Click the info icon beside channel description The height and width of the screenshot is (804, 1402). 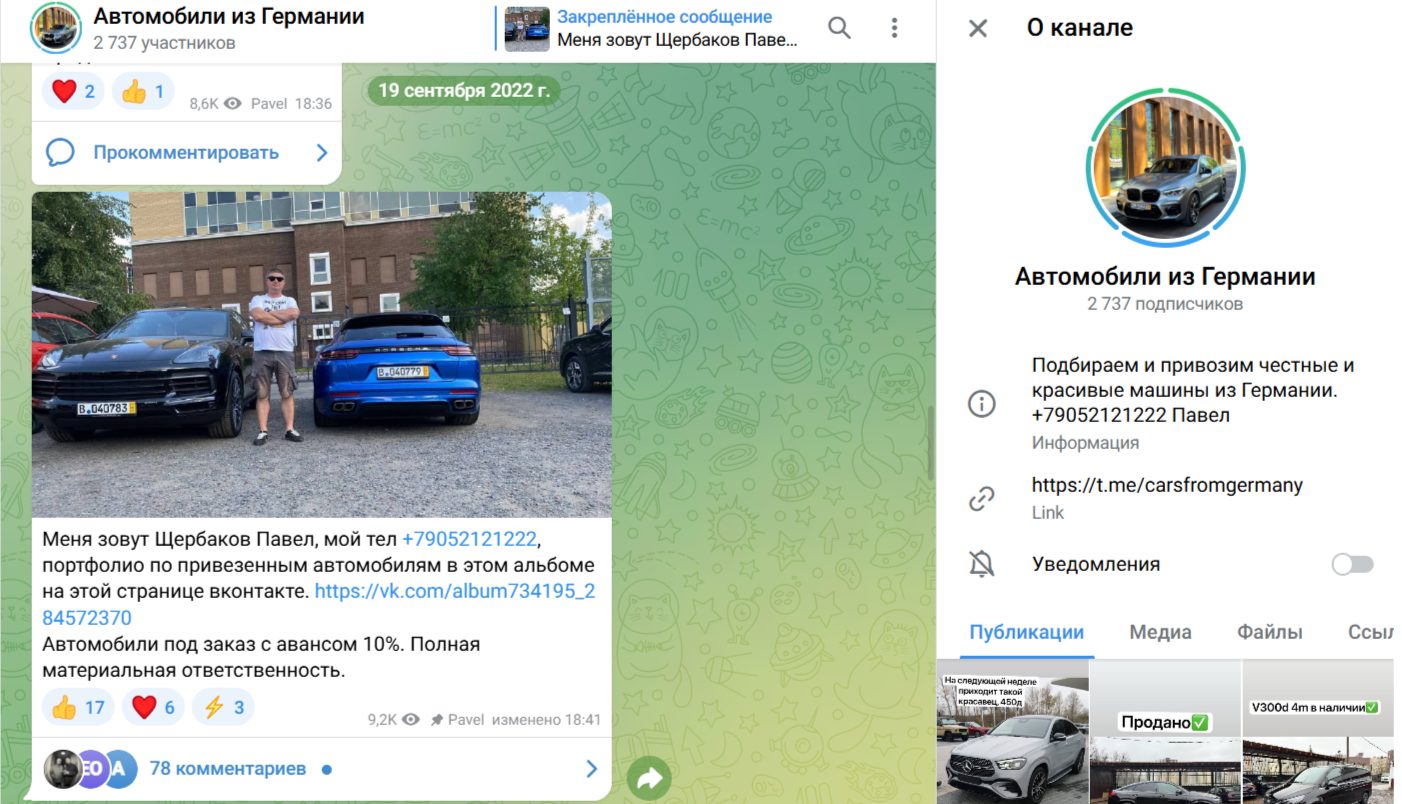pos(981,404)
